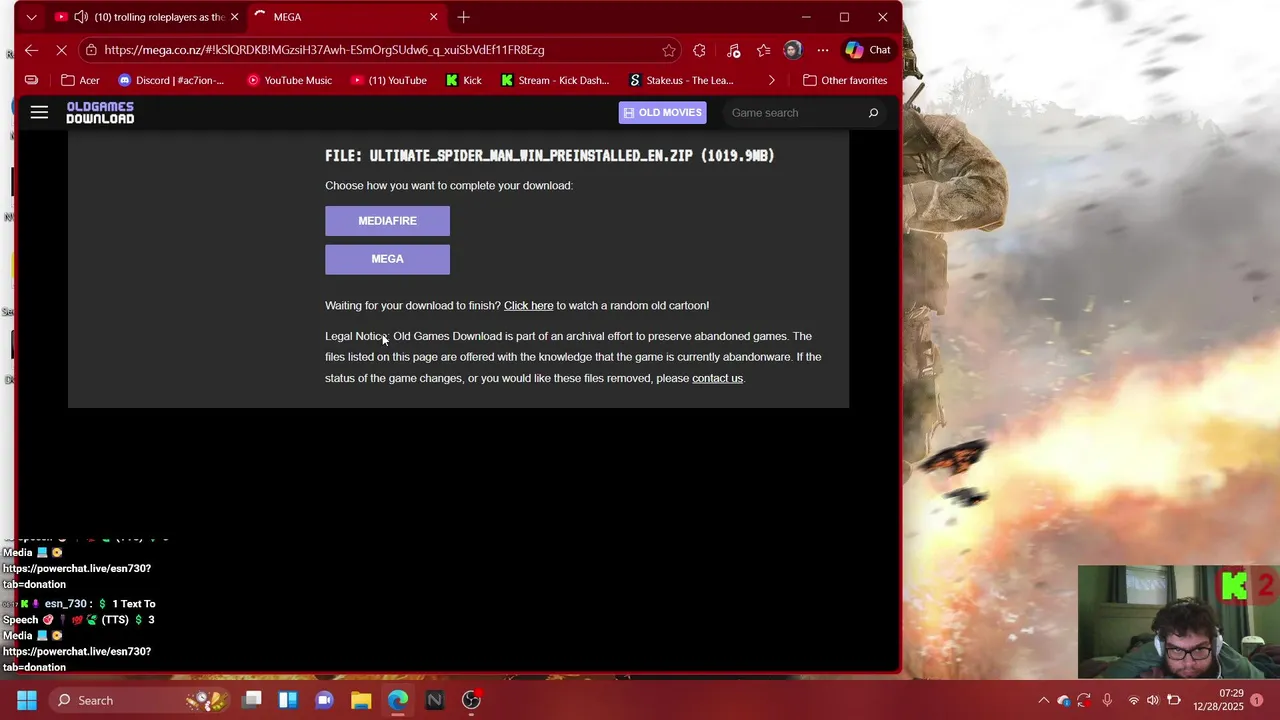Open a new browser tab

[x=463, y=17]
